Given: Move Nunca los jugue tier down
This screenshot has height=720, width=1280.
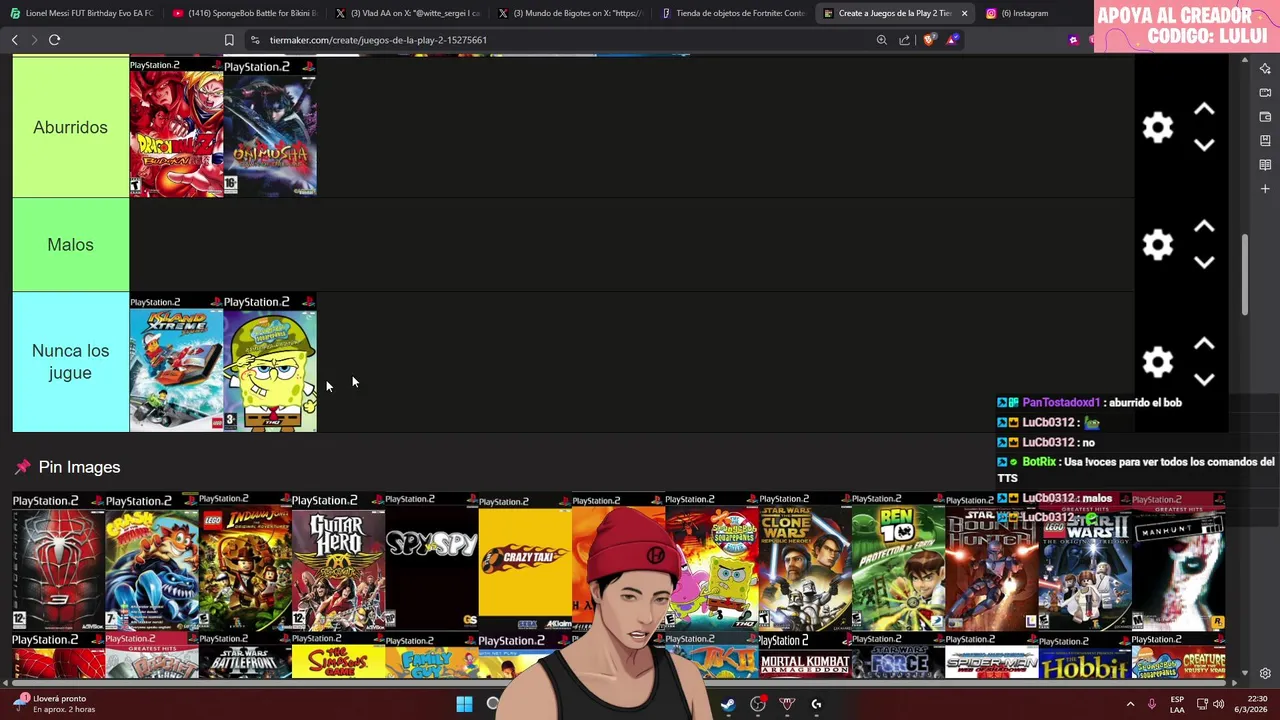Looking at the screenshot, I should point(1204,380).
